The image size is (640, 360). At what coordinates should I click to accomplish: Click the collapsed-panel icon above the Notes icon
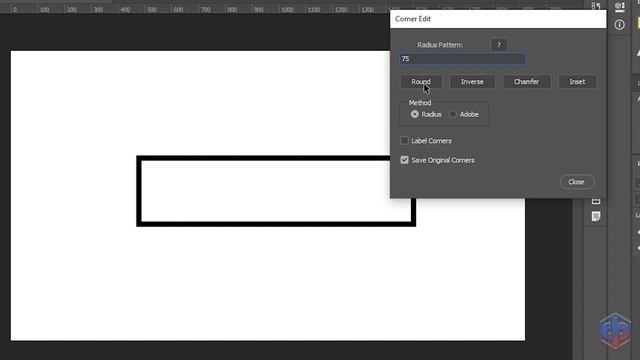tap(596, 201)
